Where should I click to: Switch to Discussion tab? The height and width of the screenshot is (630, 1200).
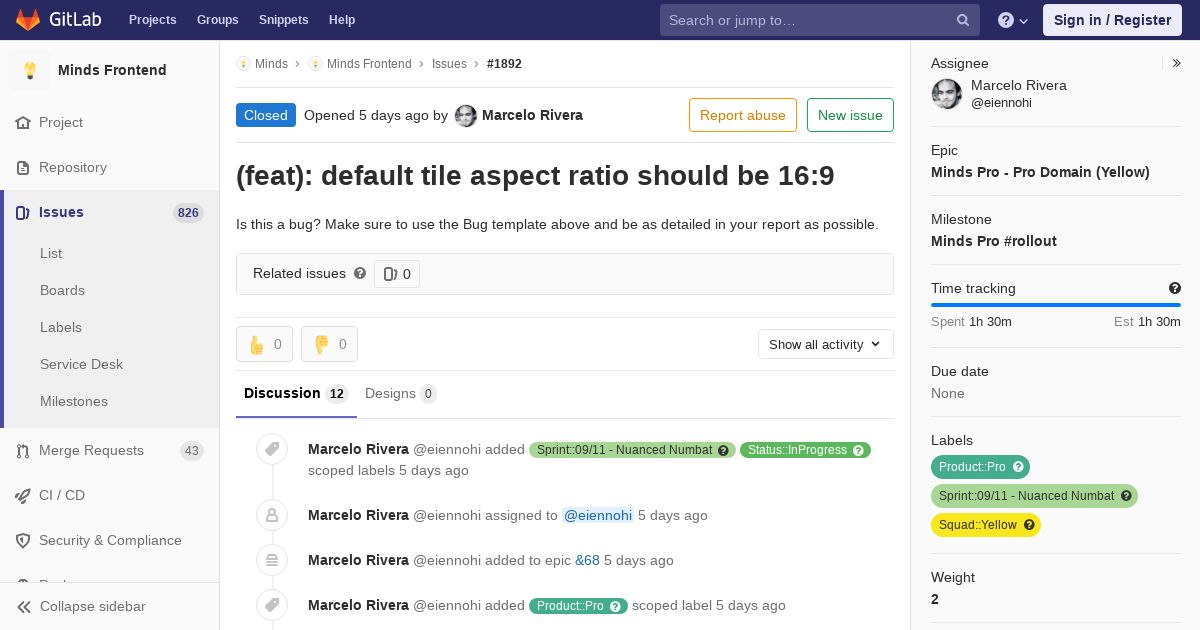click(x=296, y=393)
